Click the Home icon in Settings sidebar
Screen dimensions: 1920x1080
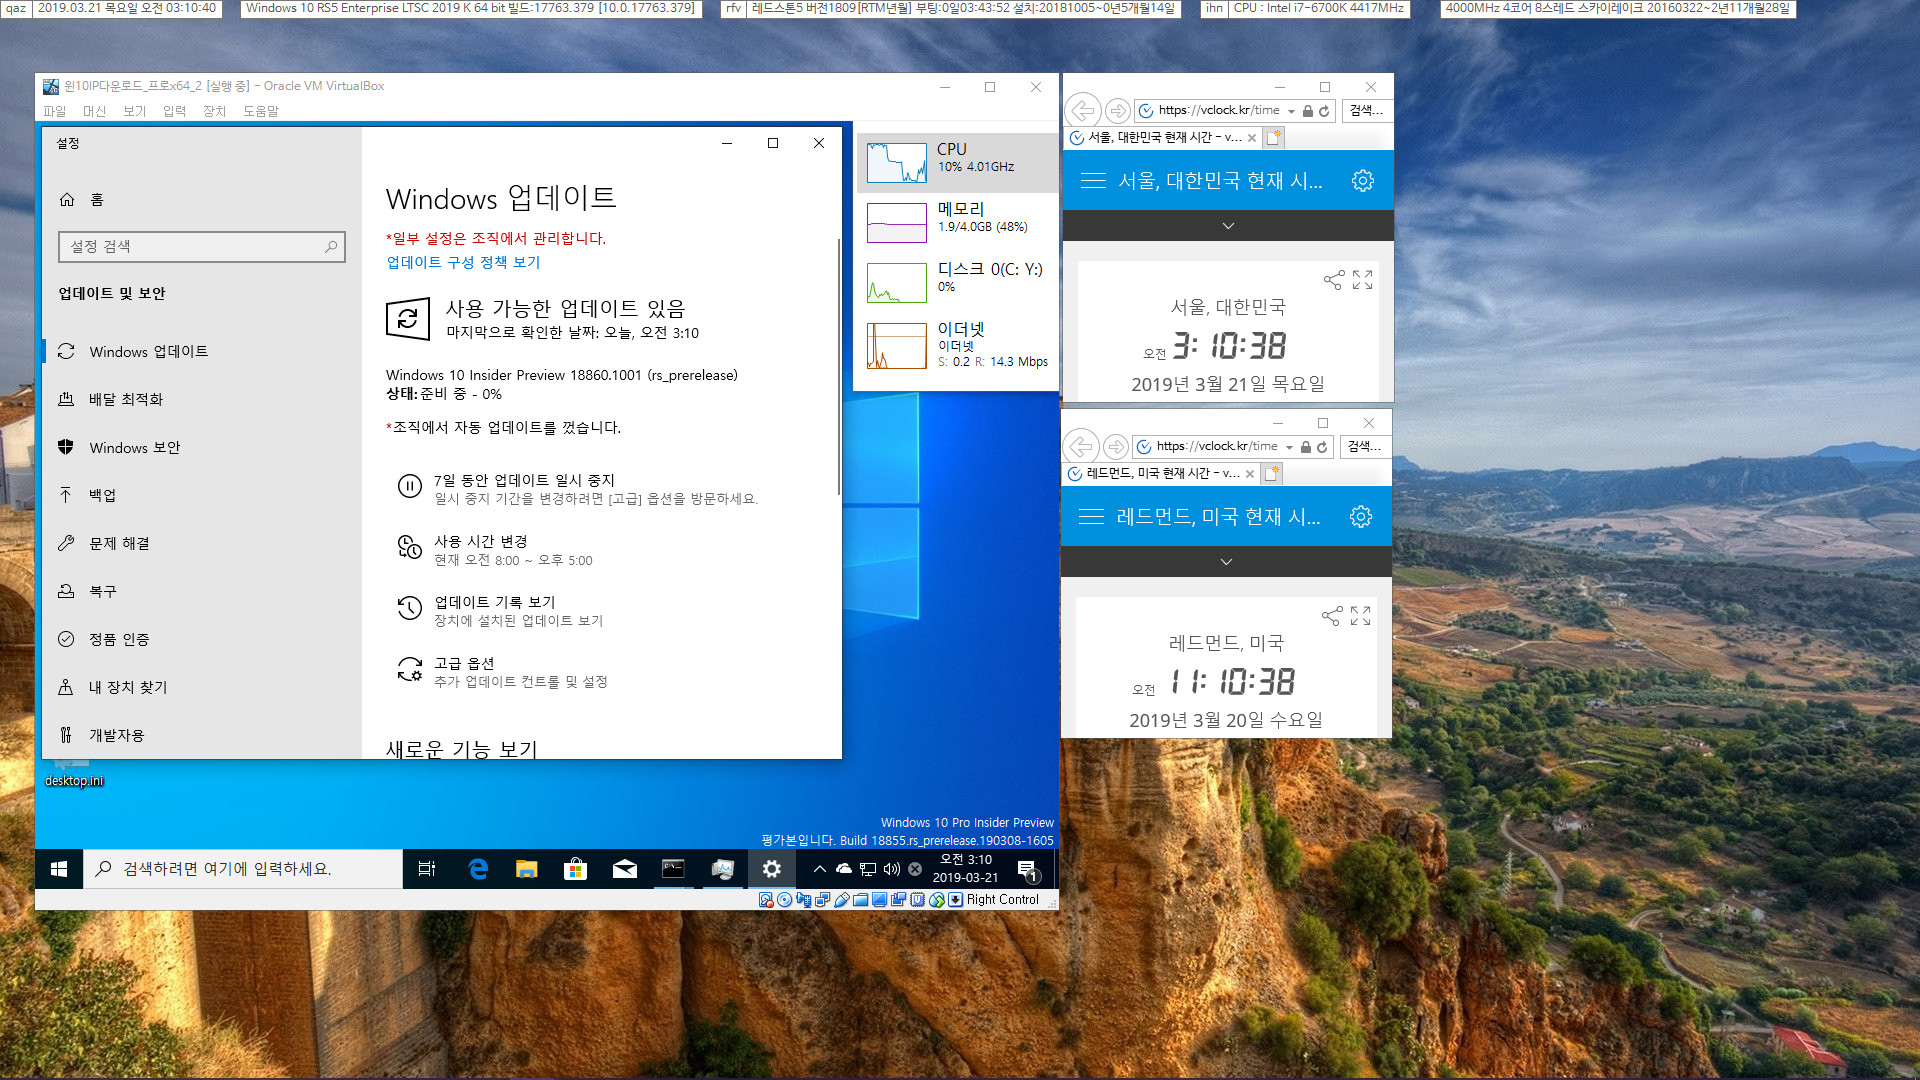click(67, 200)
